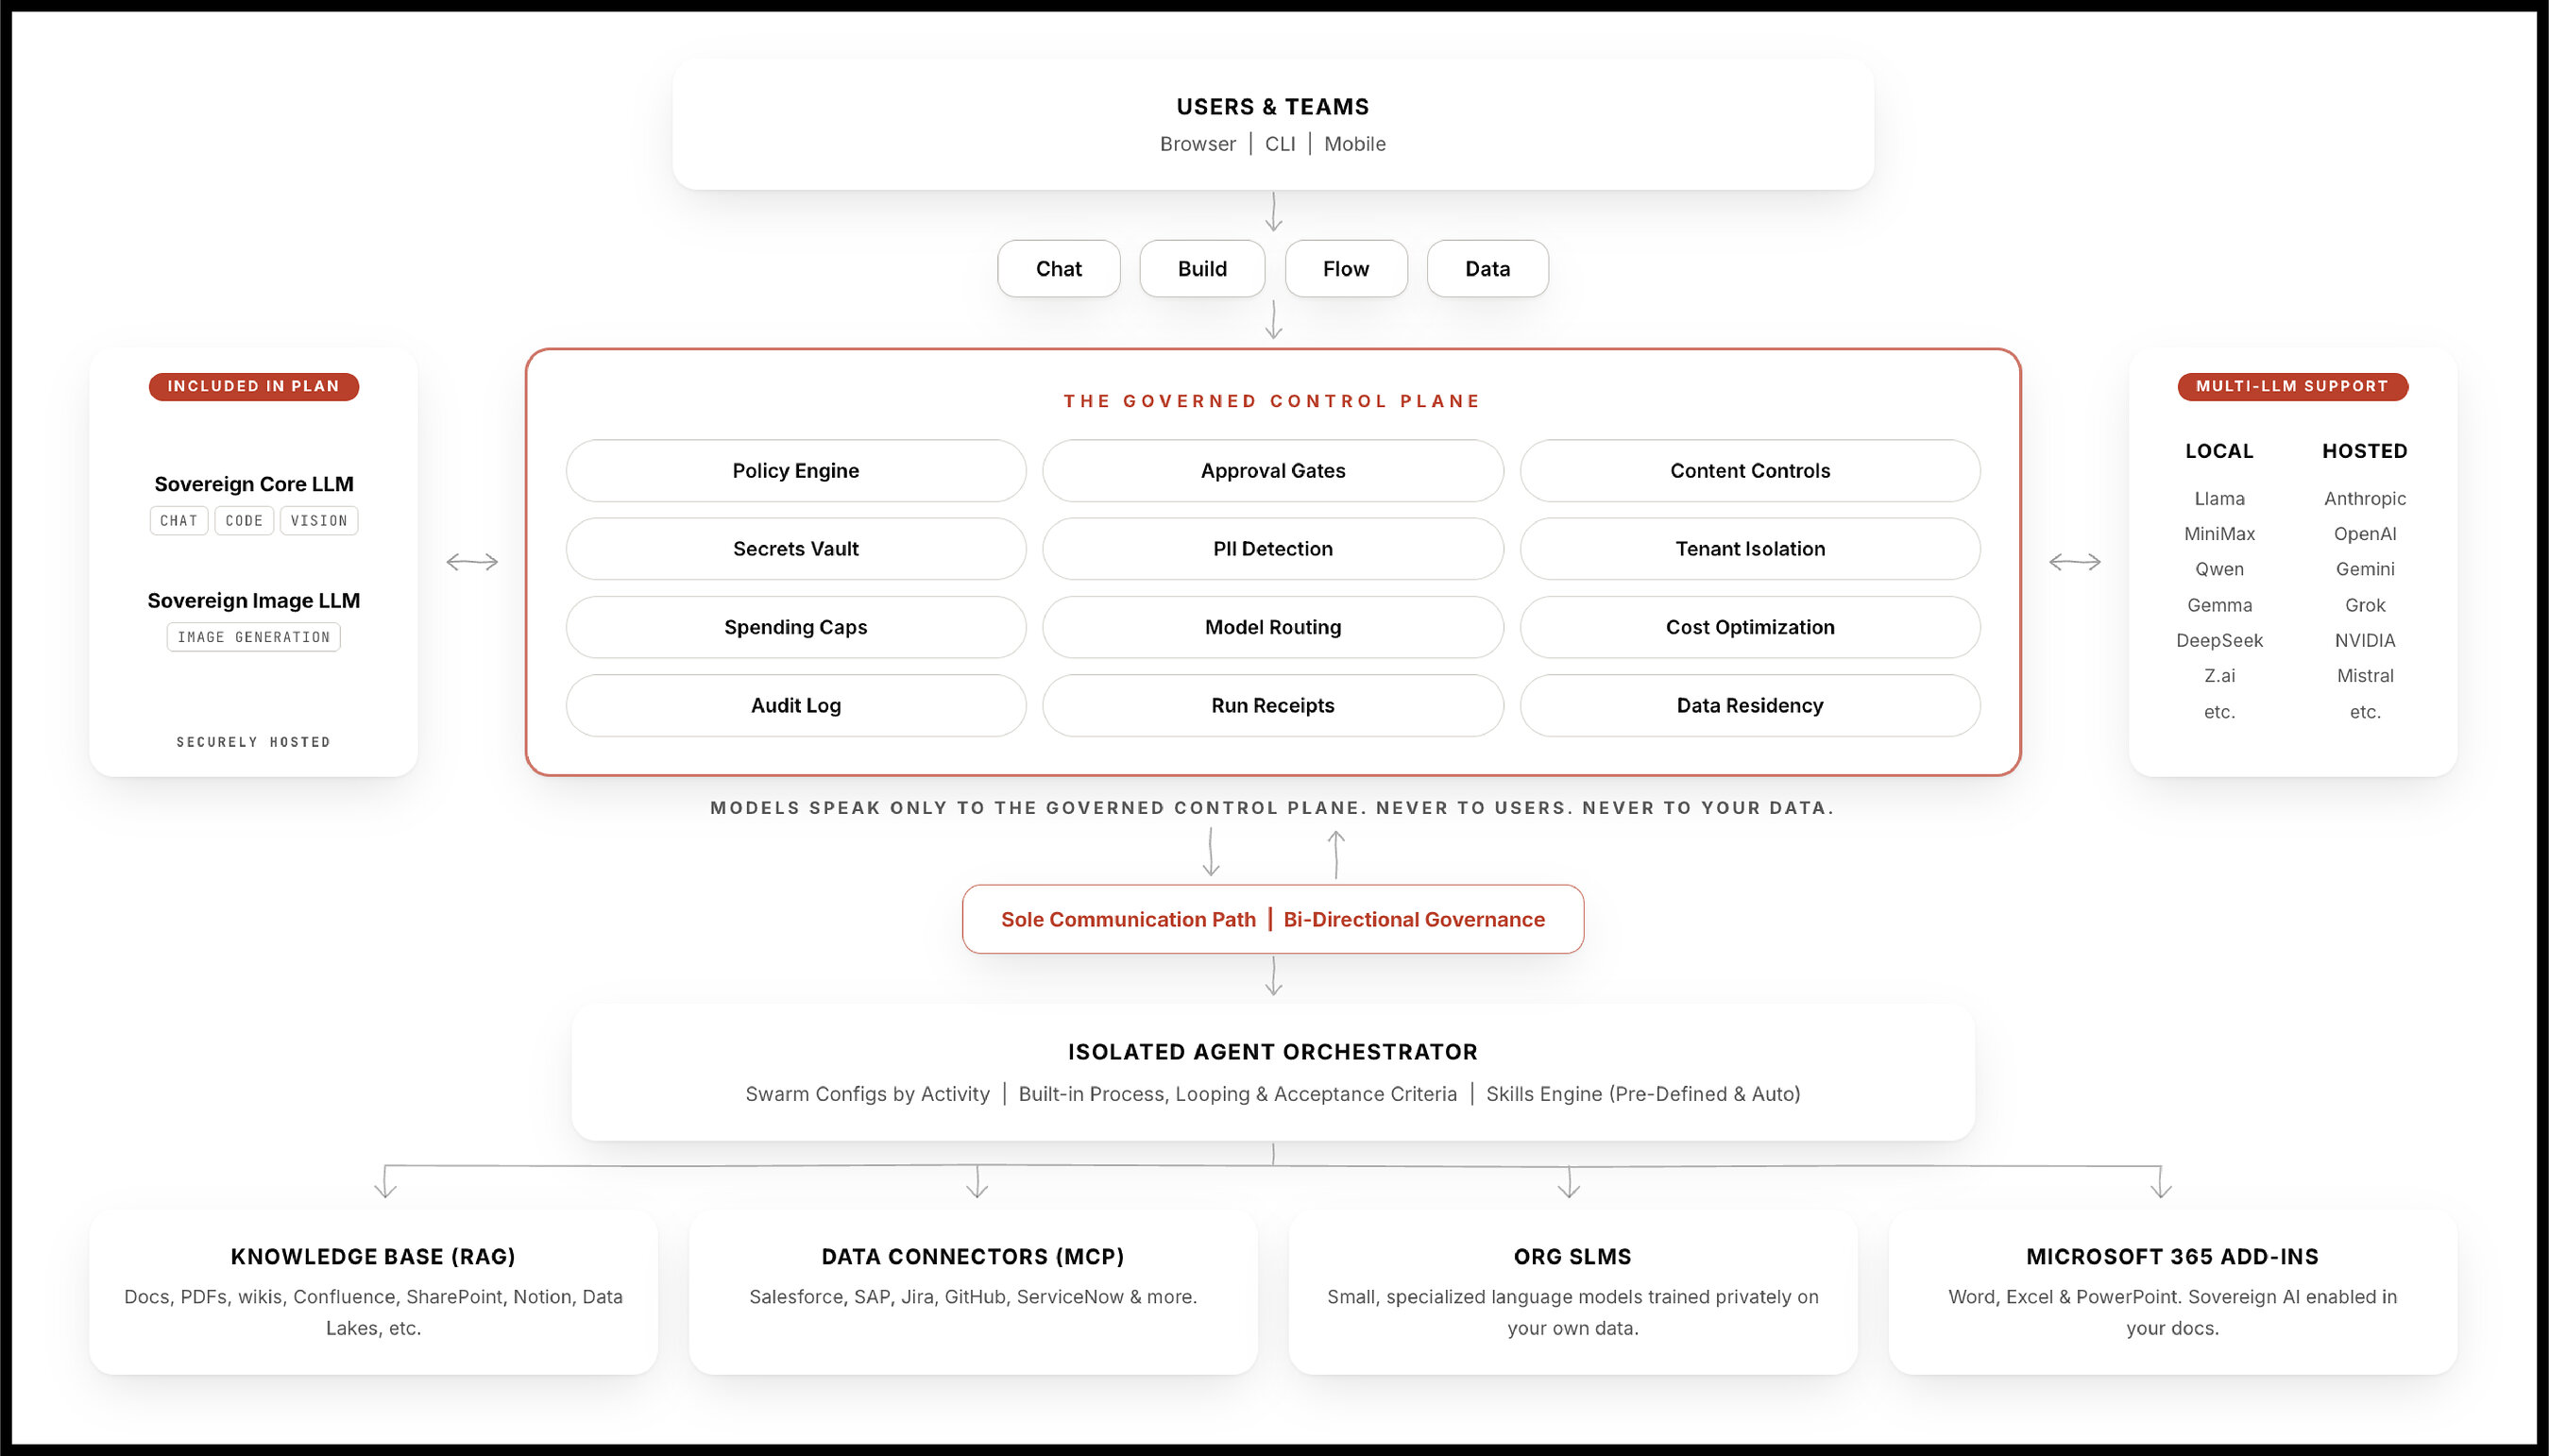Screen dimensions: 2549x1456
Task: Click Swarm Configs by Activity text
Action: tap(867, 1094)
